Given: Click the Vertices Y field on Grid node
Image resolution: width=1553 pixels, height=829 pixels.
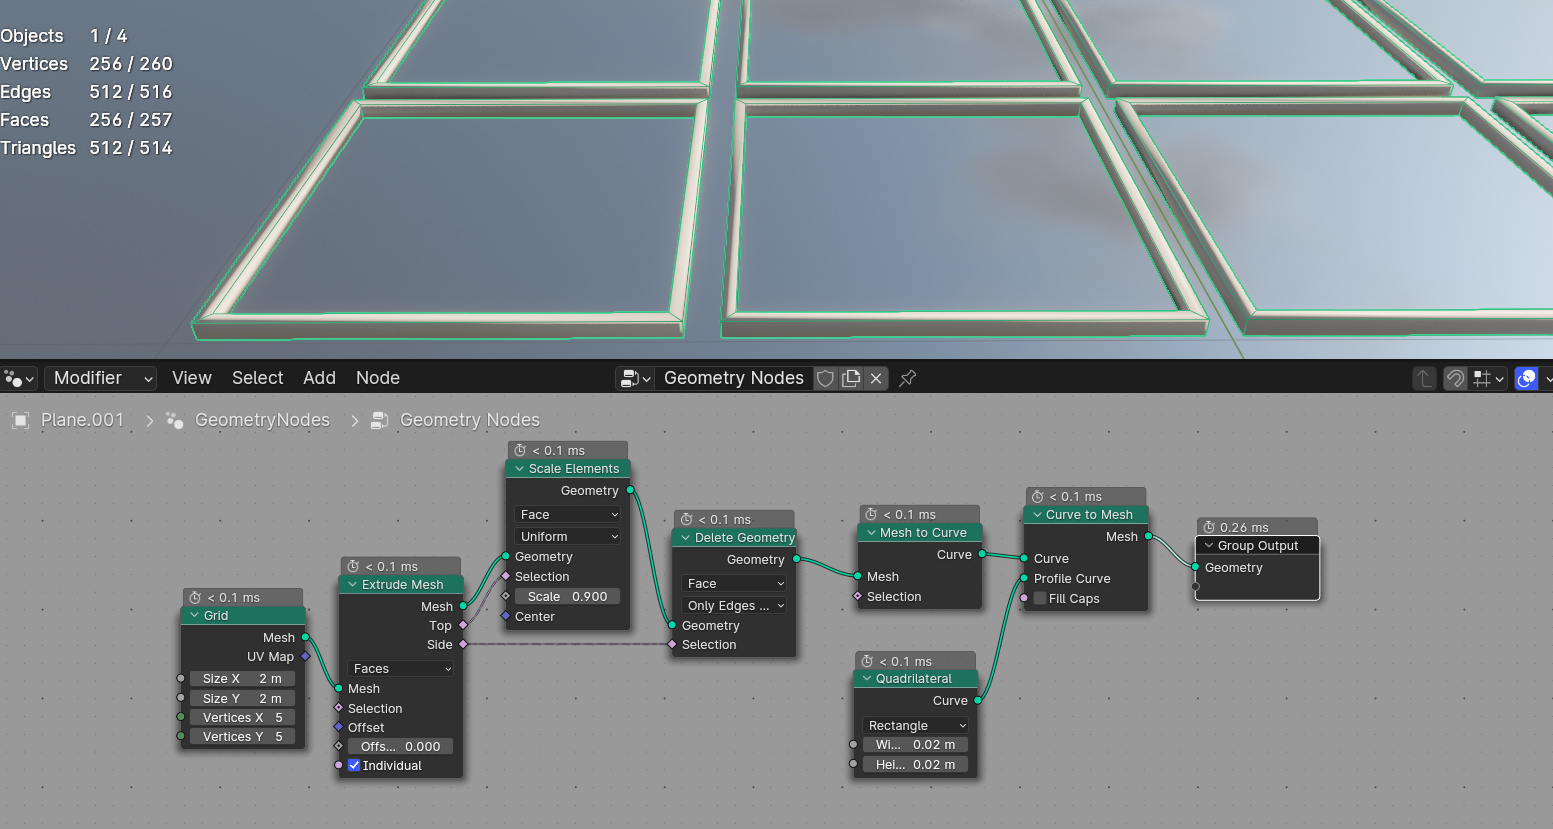Looking at the screenshot, I should click(241, 737).
